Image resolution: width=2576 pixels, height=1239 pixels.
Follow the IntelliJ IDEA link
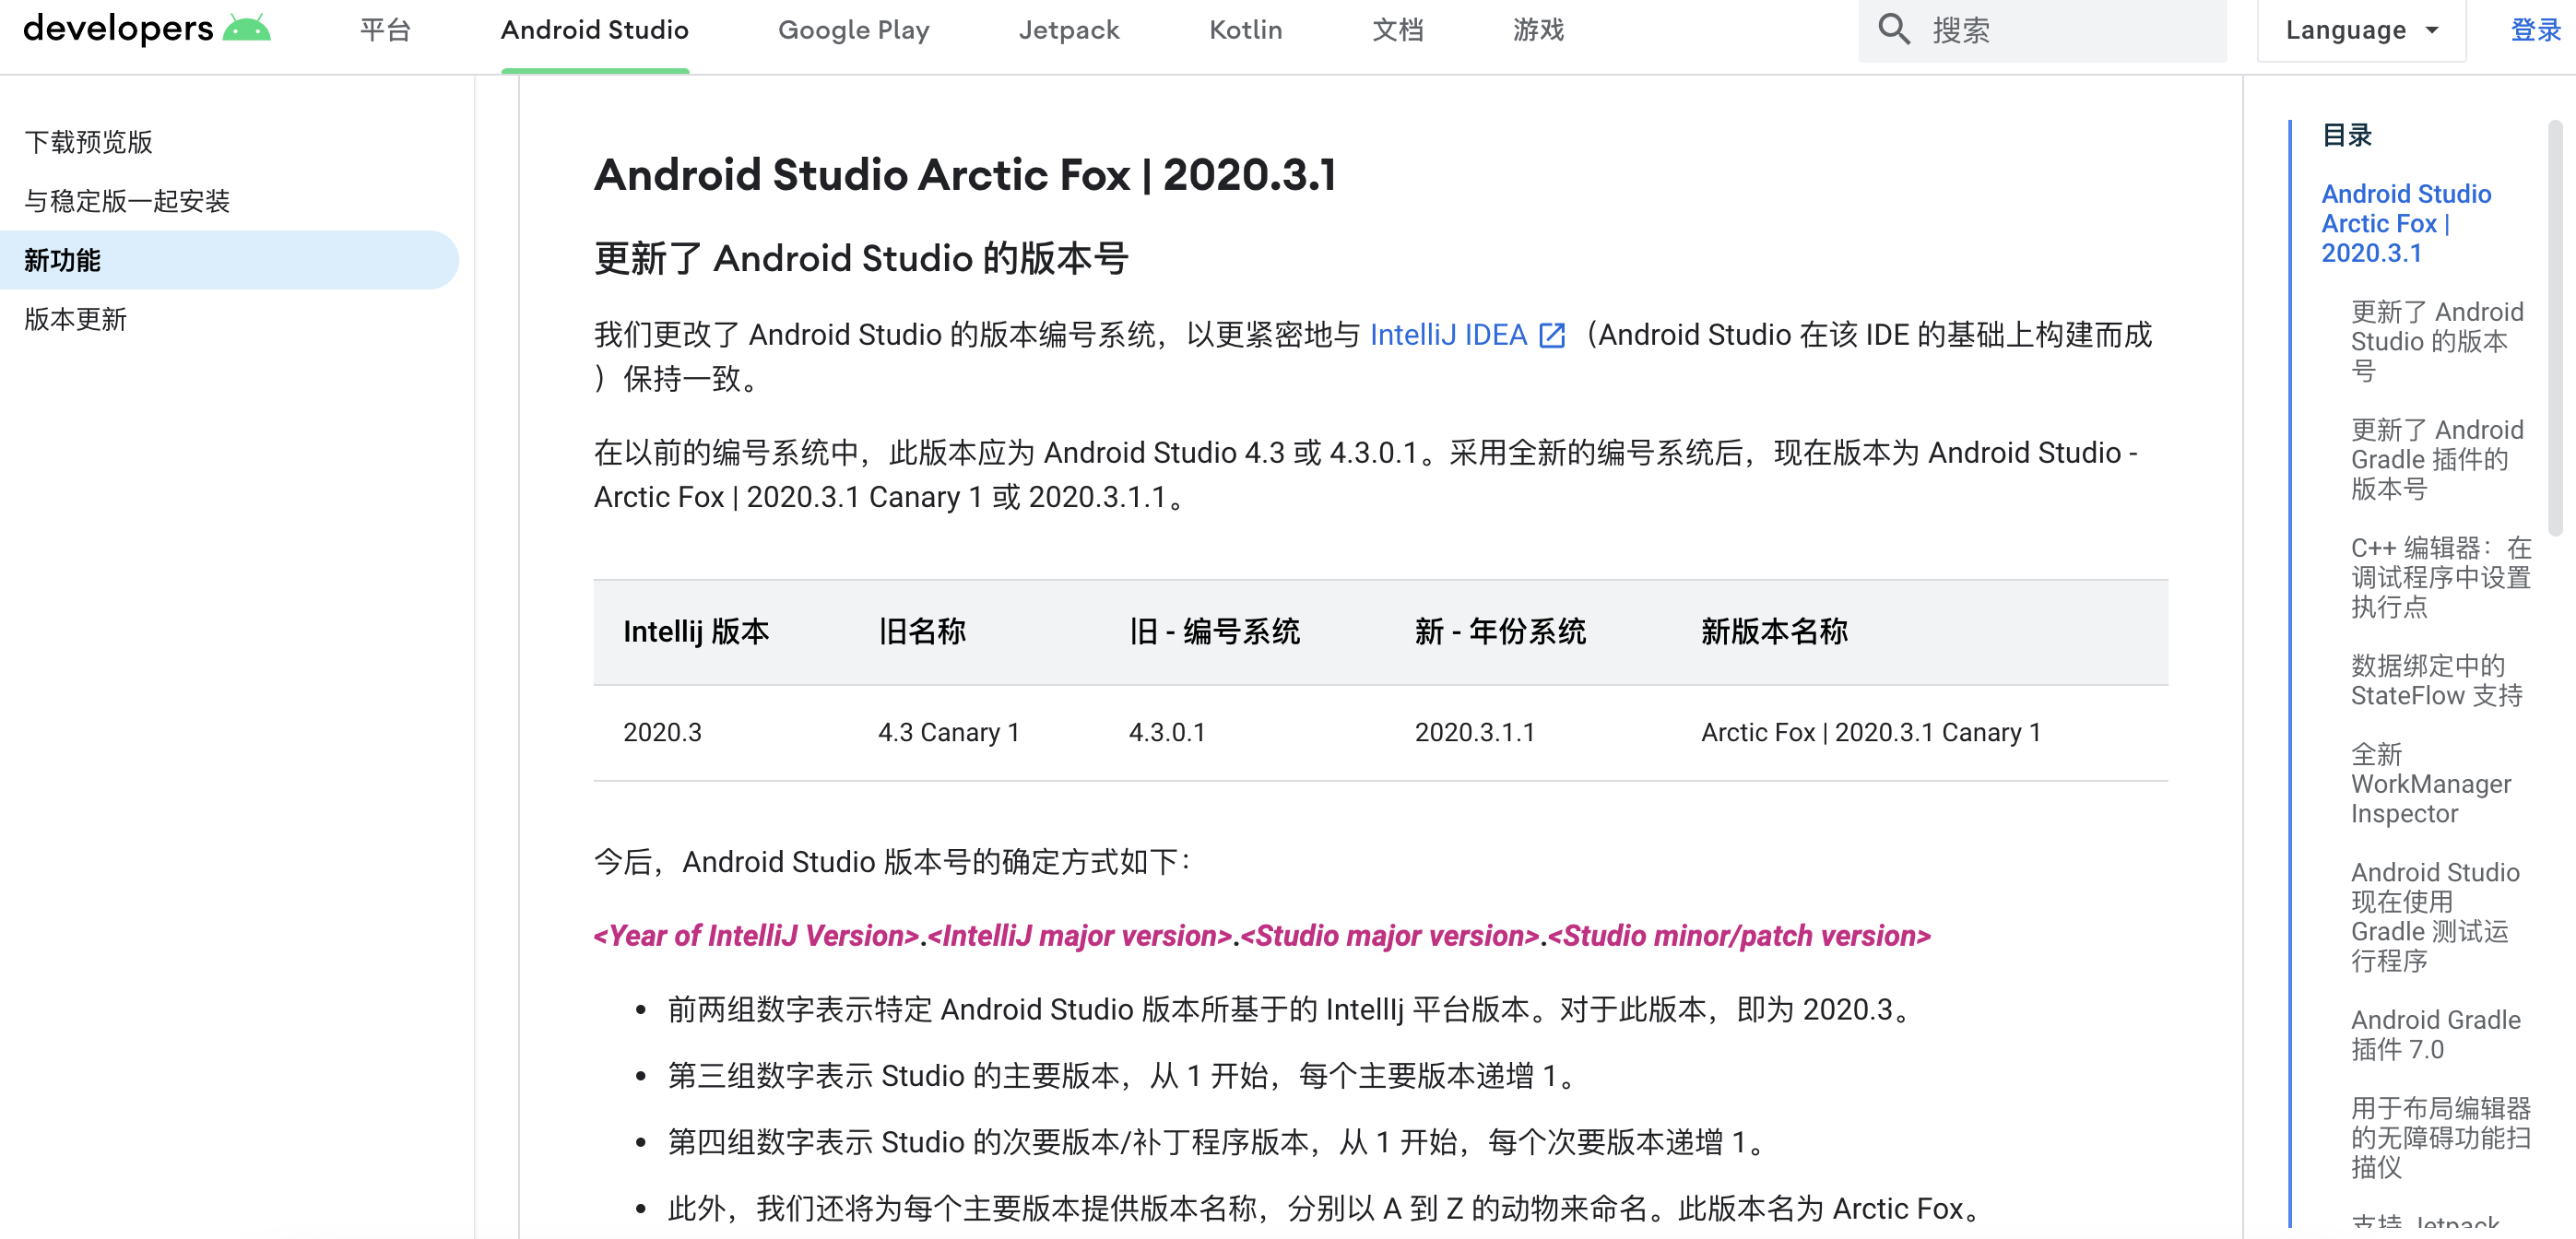pos(1448,335)
